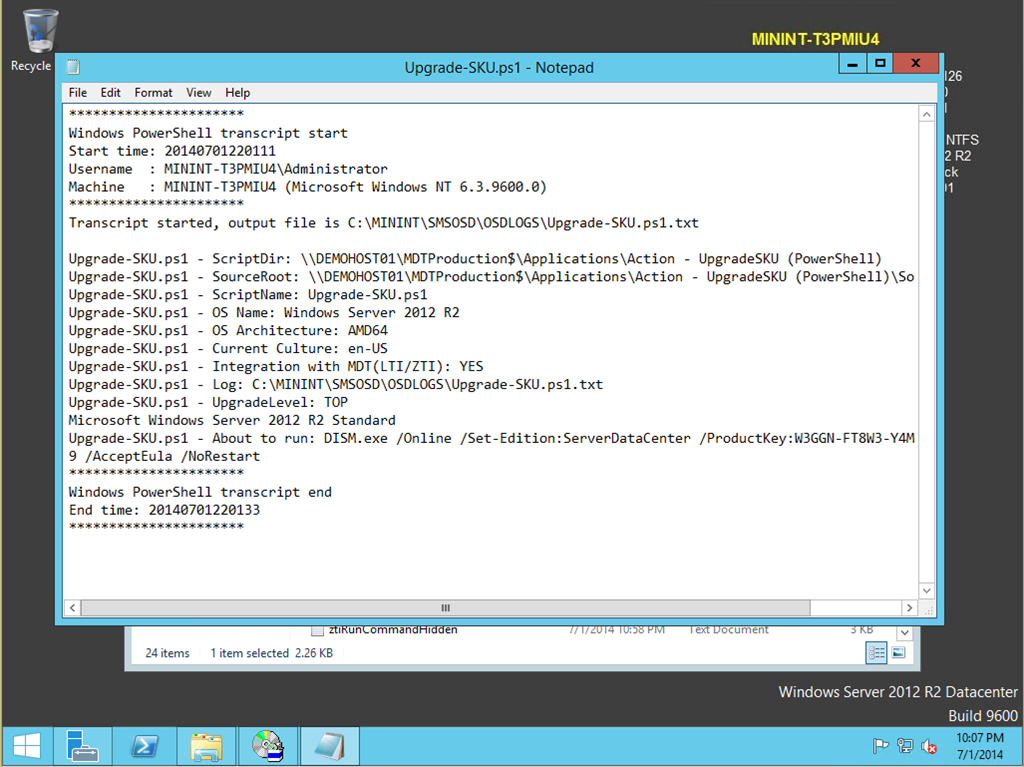Viewport: 1024px width, 767px height.
Task: Click the Notepad horizontal scrollbar right arrow
Action: [x=909, y=607]
